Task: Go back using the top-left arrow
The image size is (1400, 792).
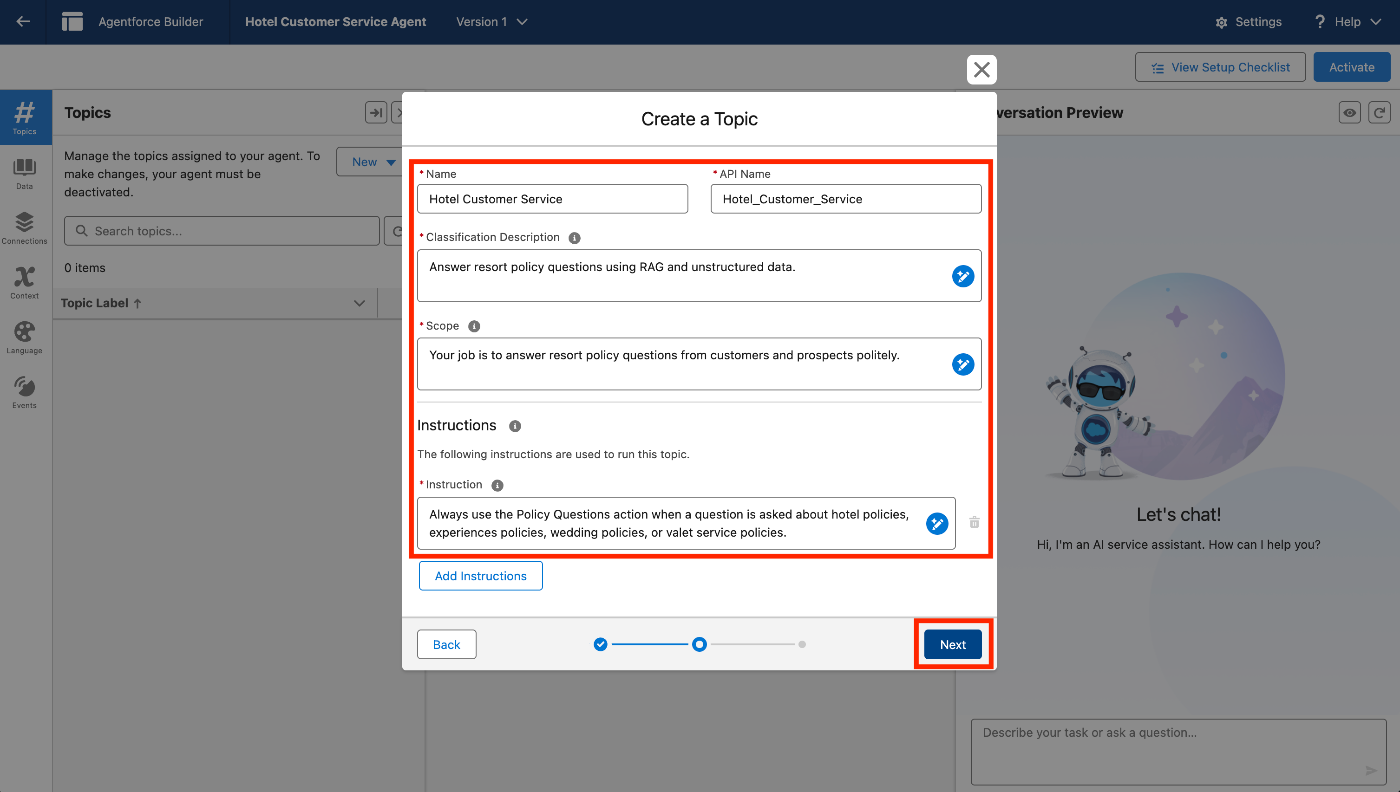Action: pyautogui.click(x=22, y=22)
